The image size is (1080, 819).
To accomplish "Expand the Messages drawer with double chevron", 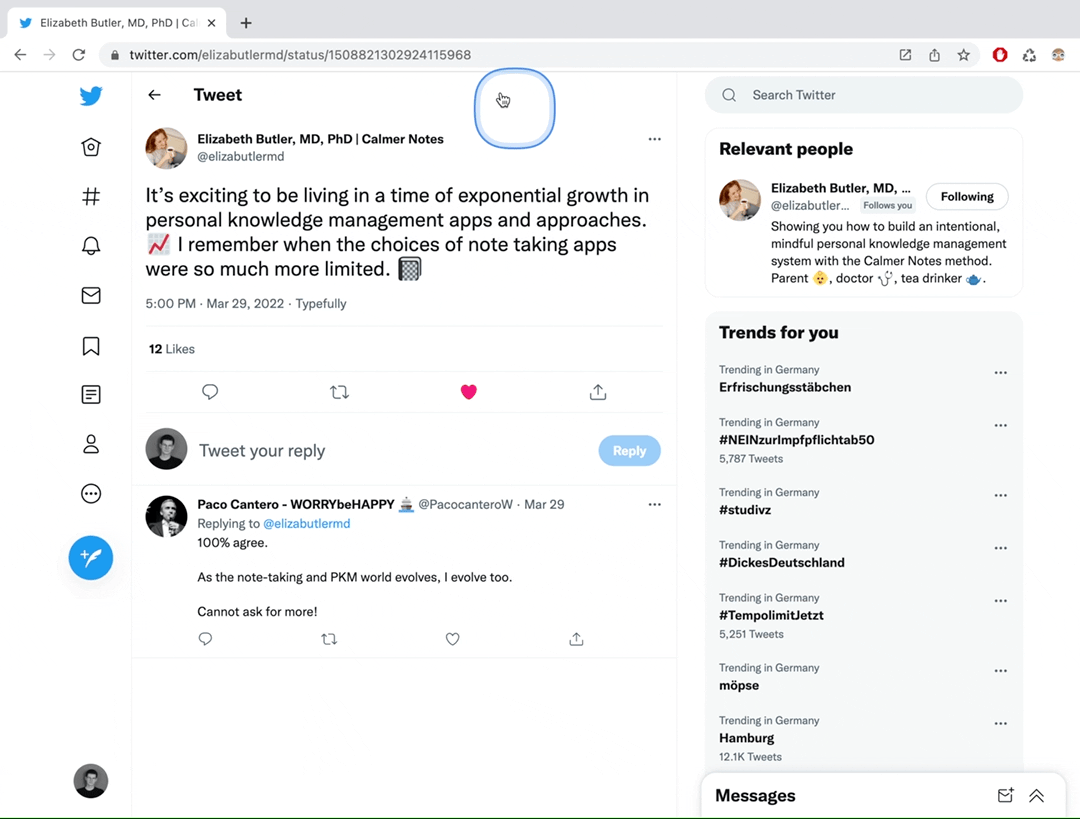I will pos(1036,796).
